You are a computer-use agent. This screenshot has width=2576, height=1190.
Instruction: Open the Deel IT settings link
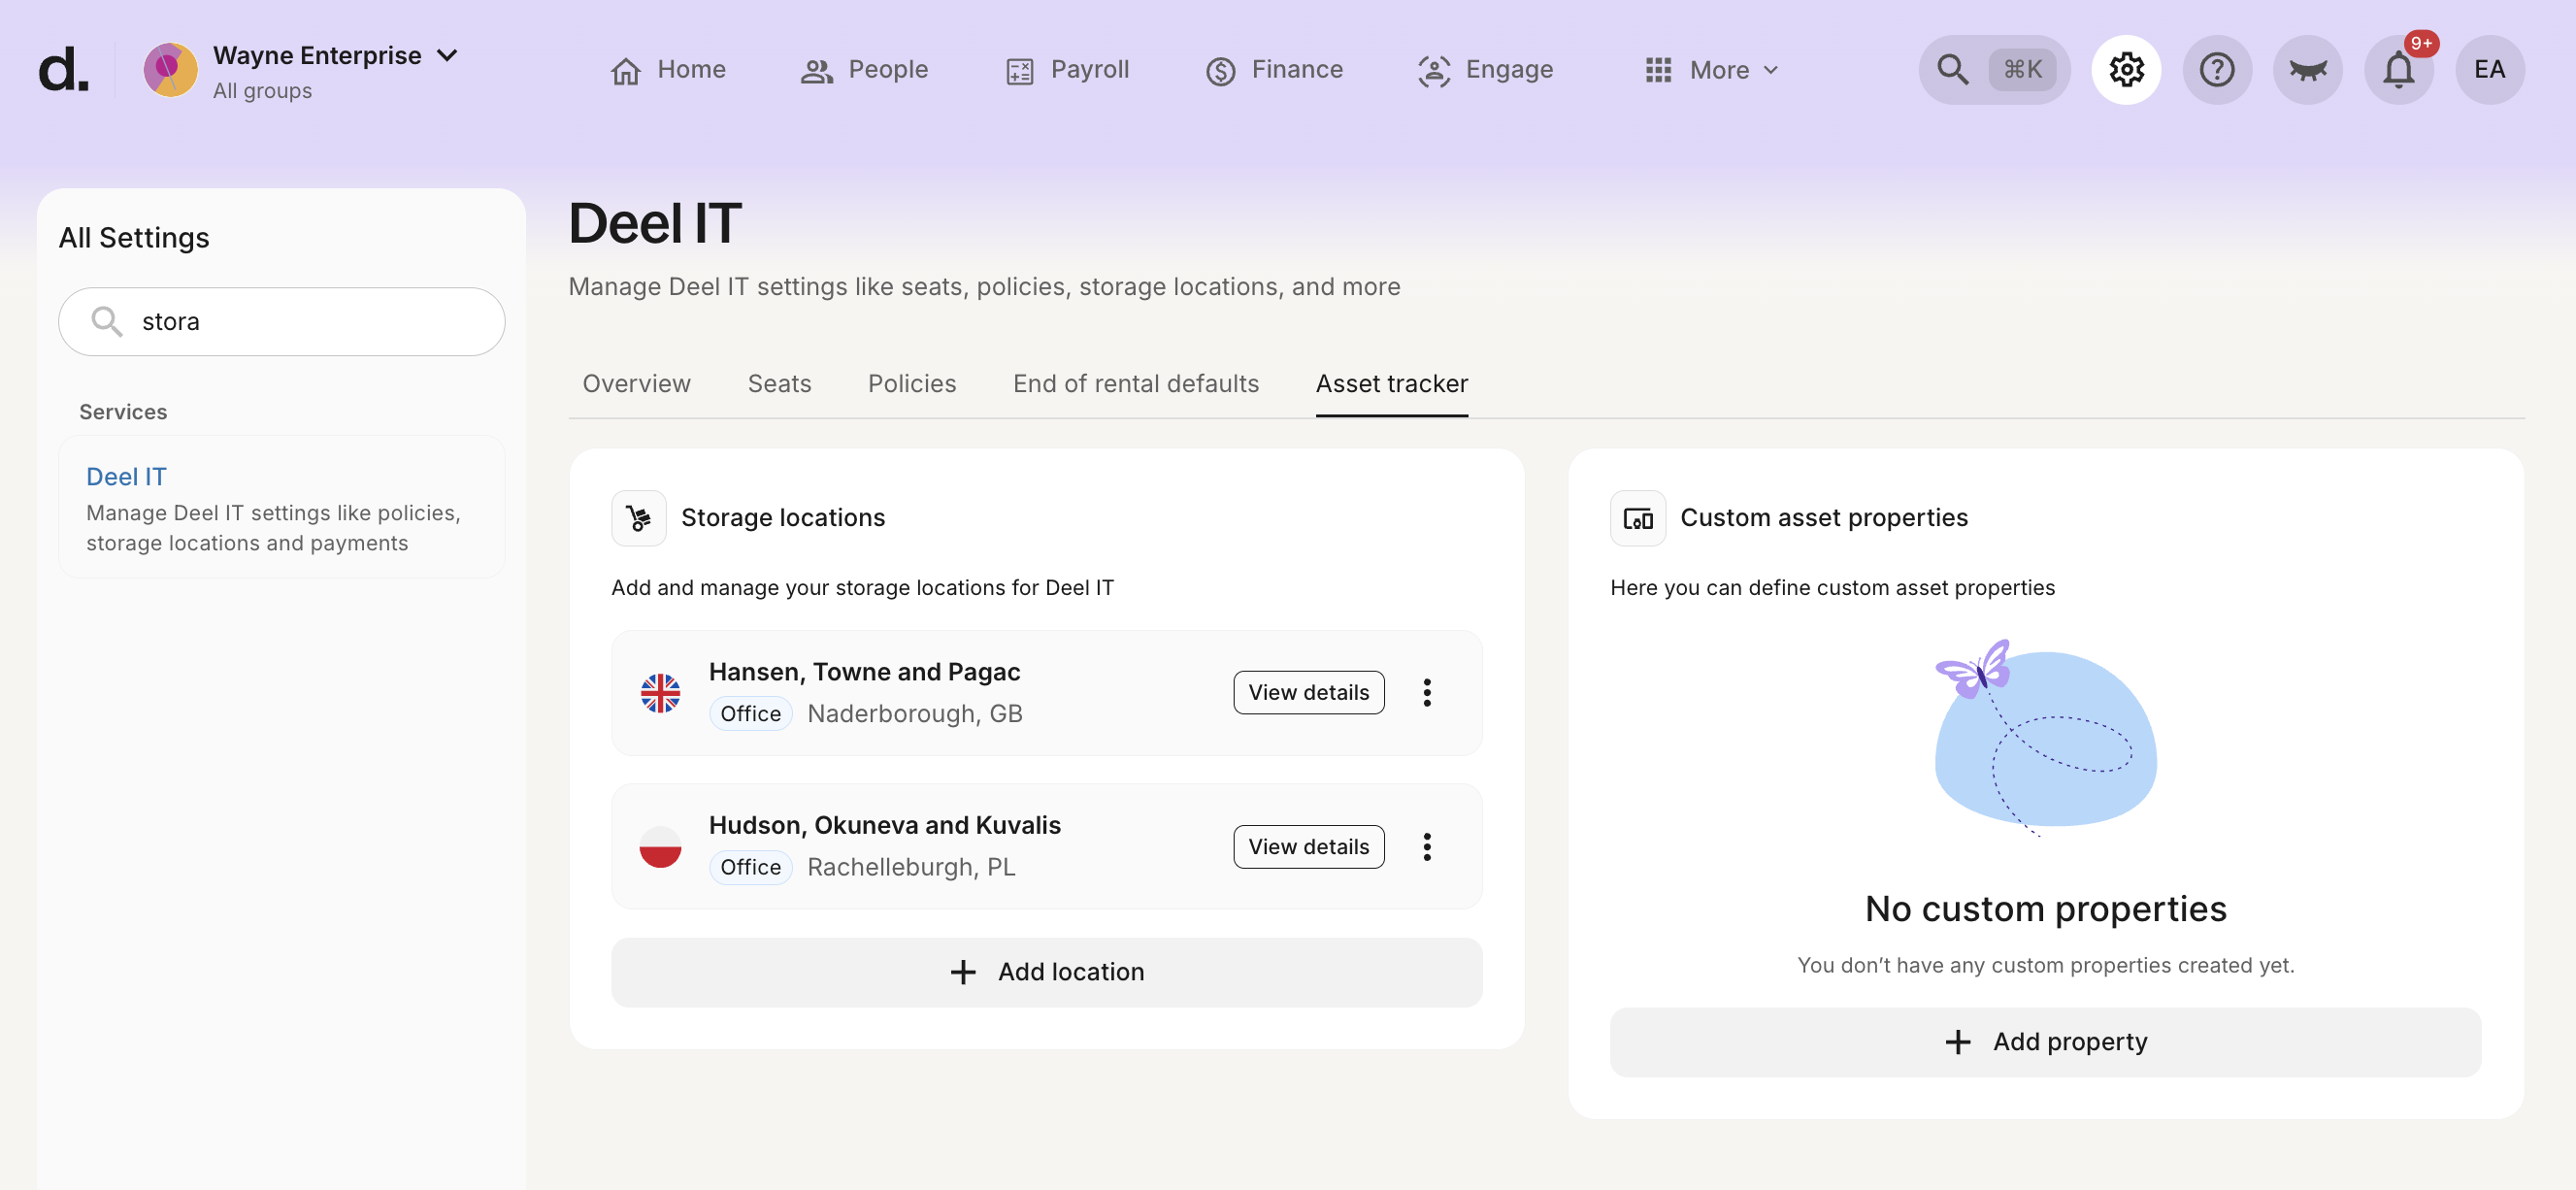(x=126, y=477)
